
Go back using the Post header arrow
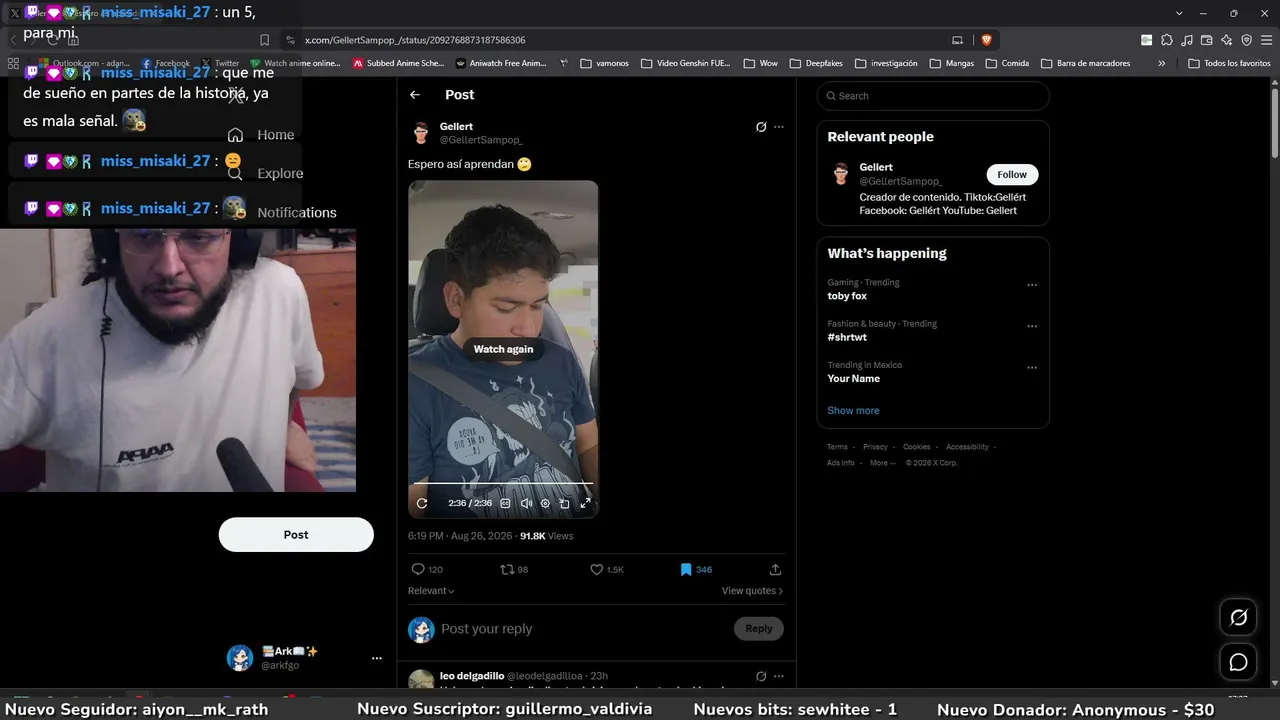point(415,95)
